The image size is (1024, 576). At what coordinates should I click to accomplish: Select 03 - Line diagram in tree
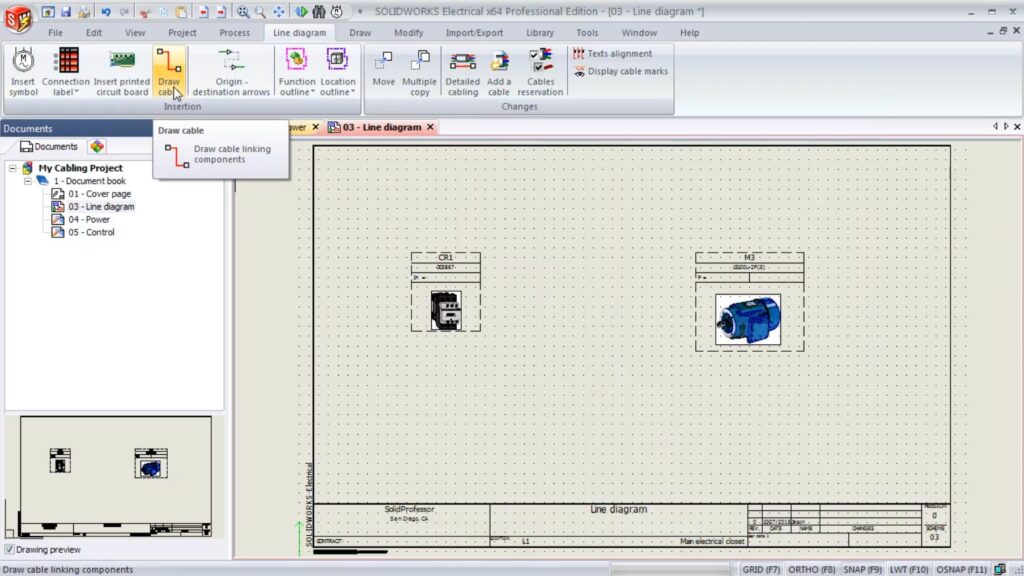(x=101, y=206)
